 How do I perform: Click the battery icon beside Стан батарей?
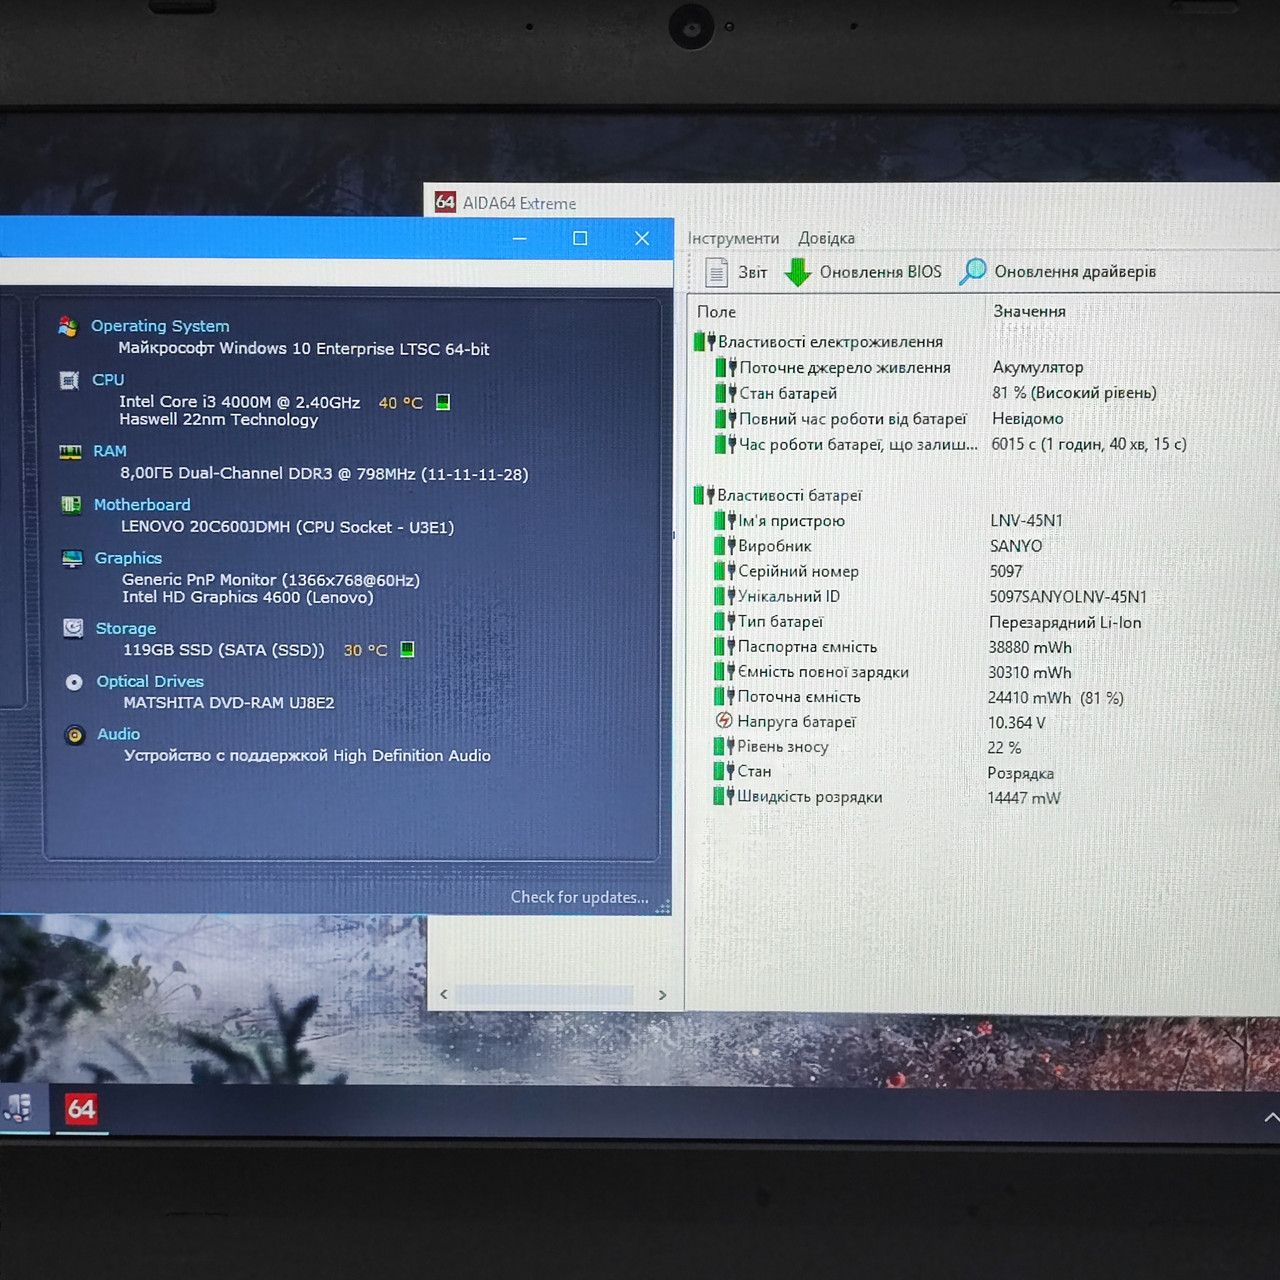[726, 394]
